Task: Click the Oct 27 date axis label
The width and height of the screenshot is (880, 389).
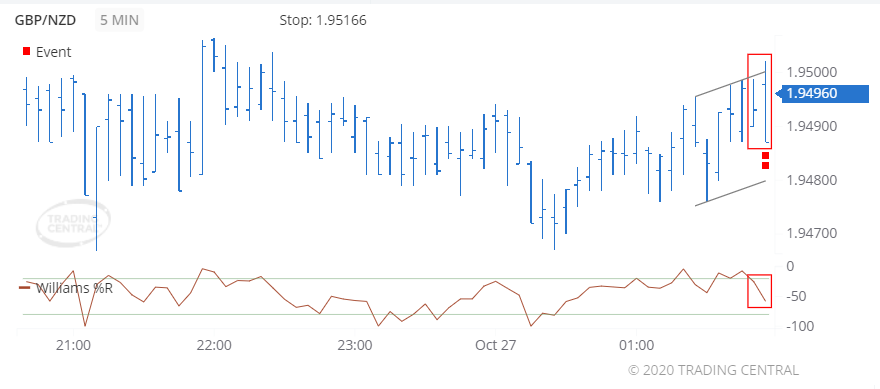Action: click(x=495, y=345)
